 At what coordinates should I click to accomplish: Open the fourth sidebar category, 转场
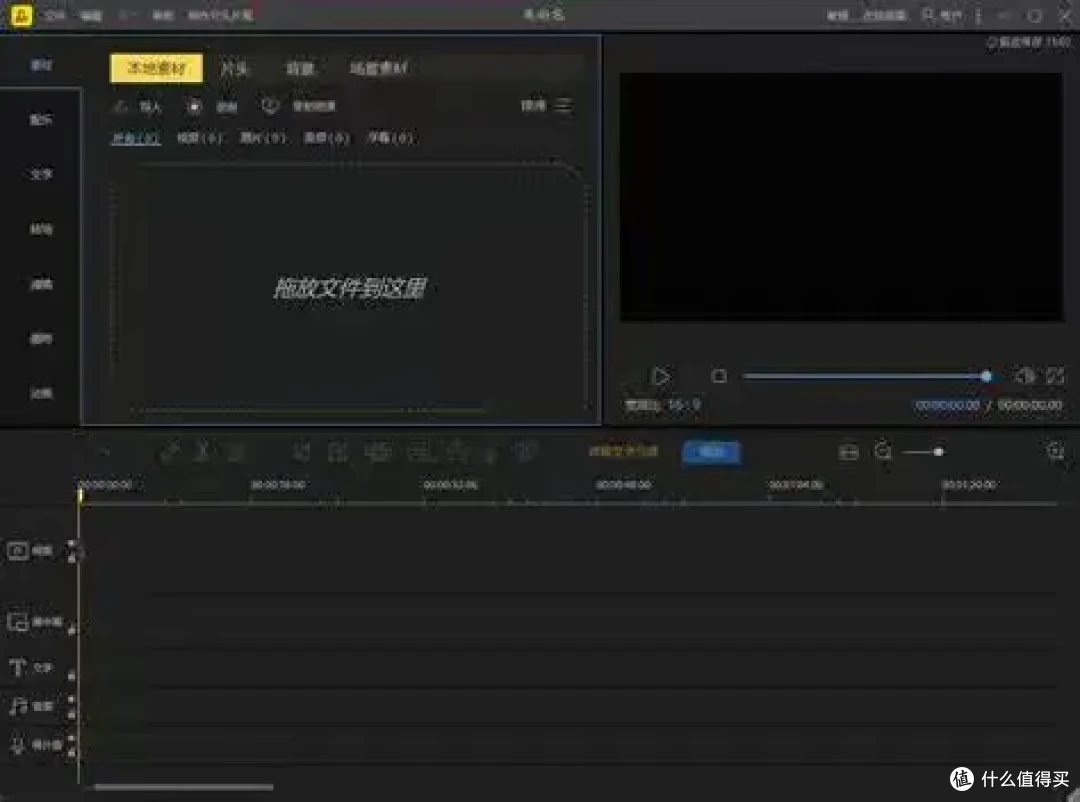(41, 229)
